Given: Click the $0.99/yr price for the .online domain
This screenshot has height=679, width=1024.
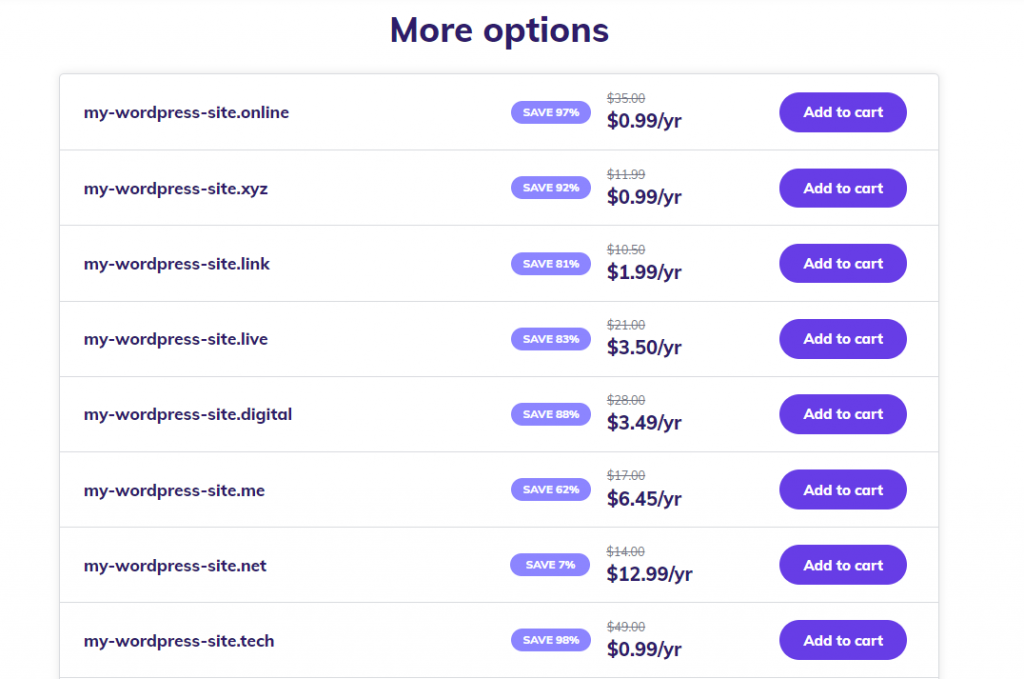Looking at the screenshot, I should [x=644, y=120].
